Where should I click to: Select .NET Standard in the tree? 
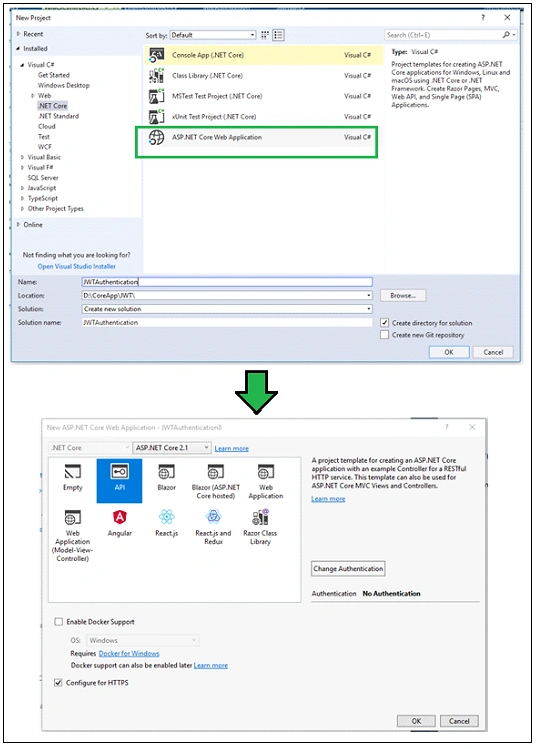point(58,116)
